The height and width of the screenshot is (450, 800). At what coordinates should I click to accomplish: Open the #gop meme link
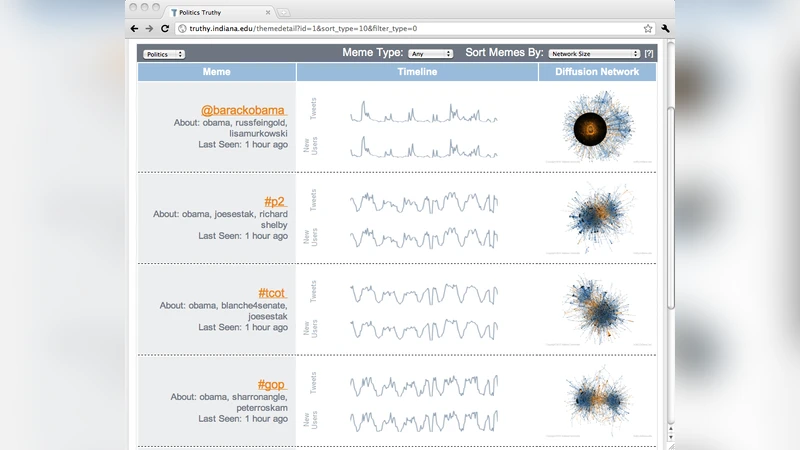coord(272,384)
